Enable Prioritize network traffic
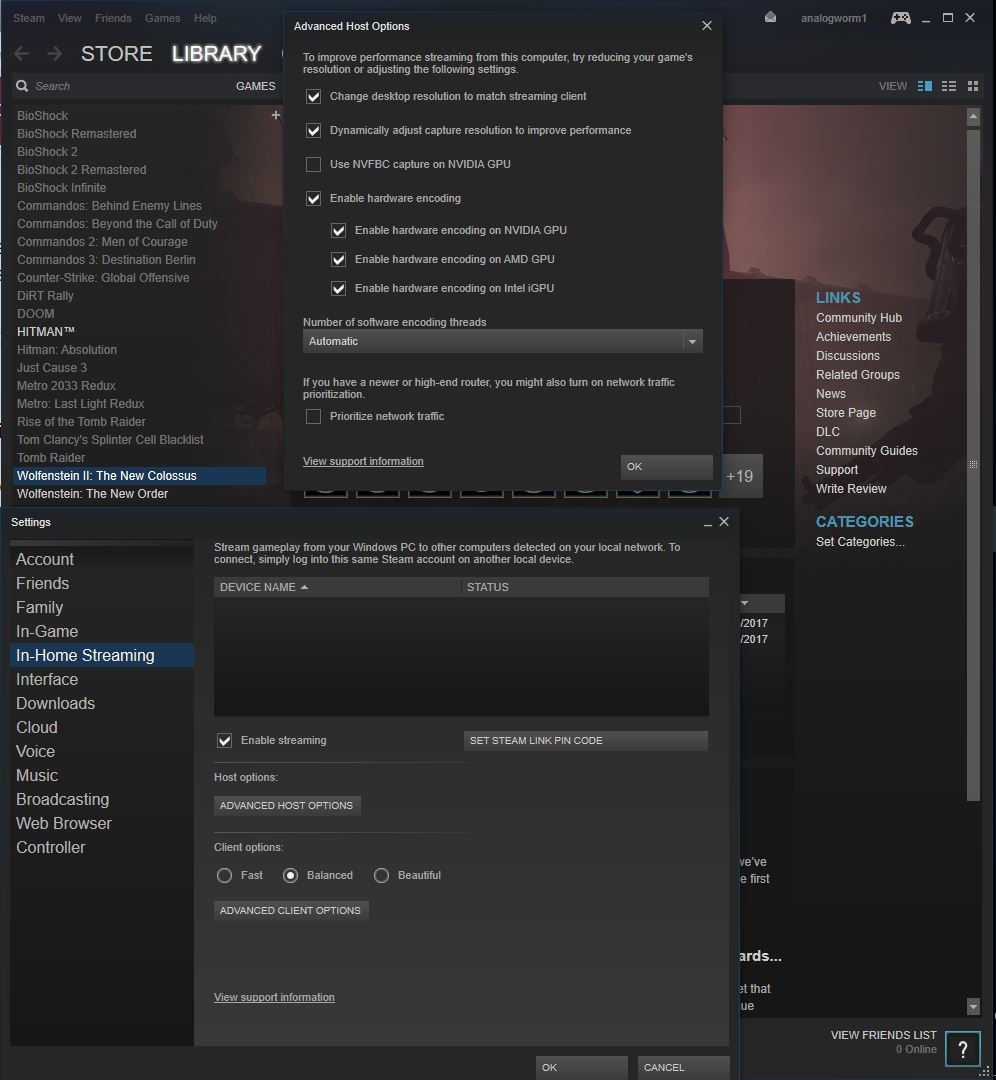Viewport: 996px width, 1080px height. point(313,416)
